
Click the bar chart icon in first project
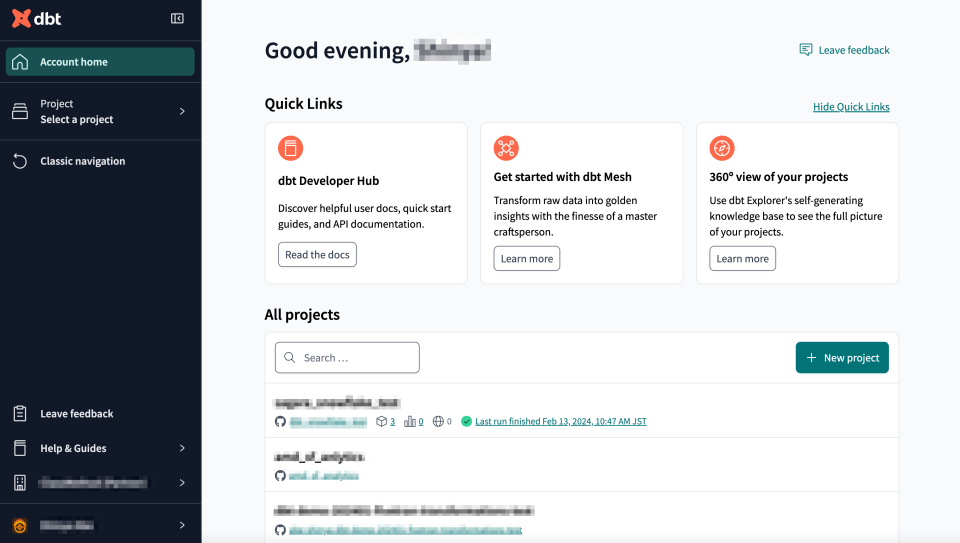[409, 422]
